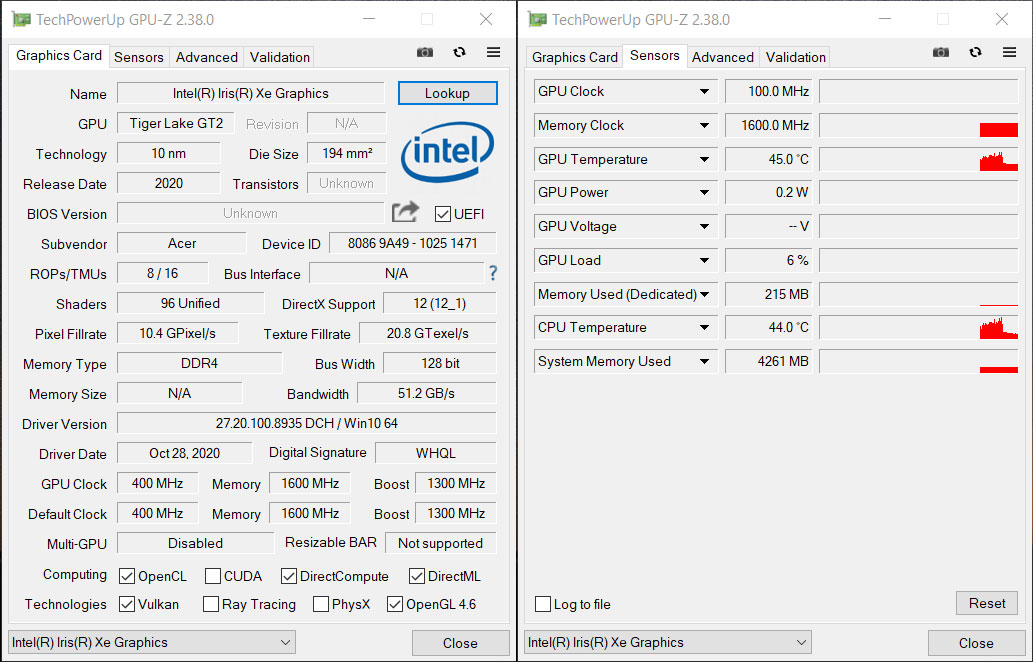Click the 96 Unified shaders value
This screenshot has height=662, width=1033.
(x=190, y=303)
